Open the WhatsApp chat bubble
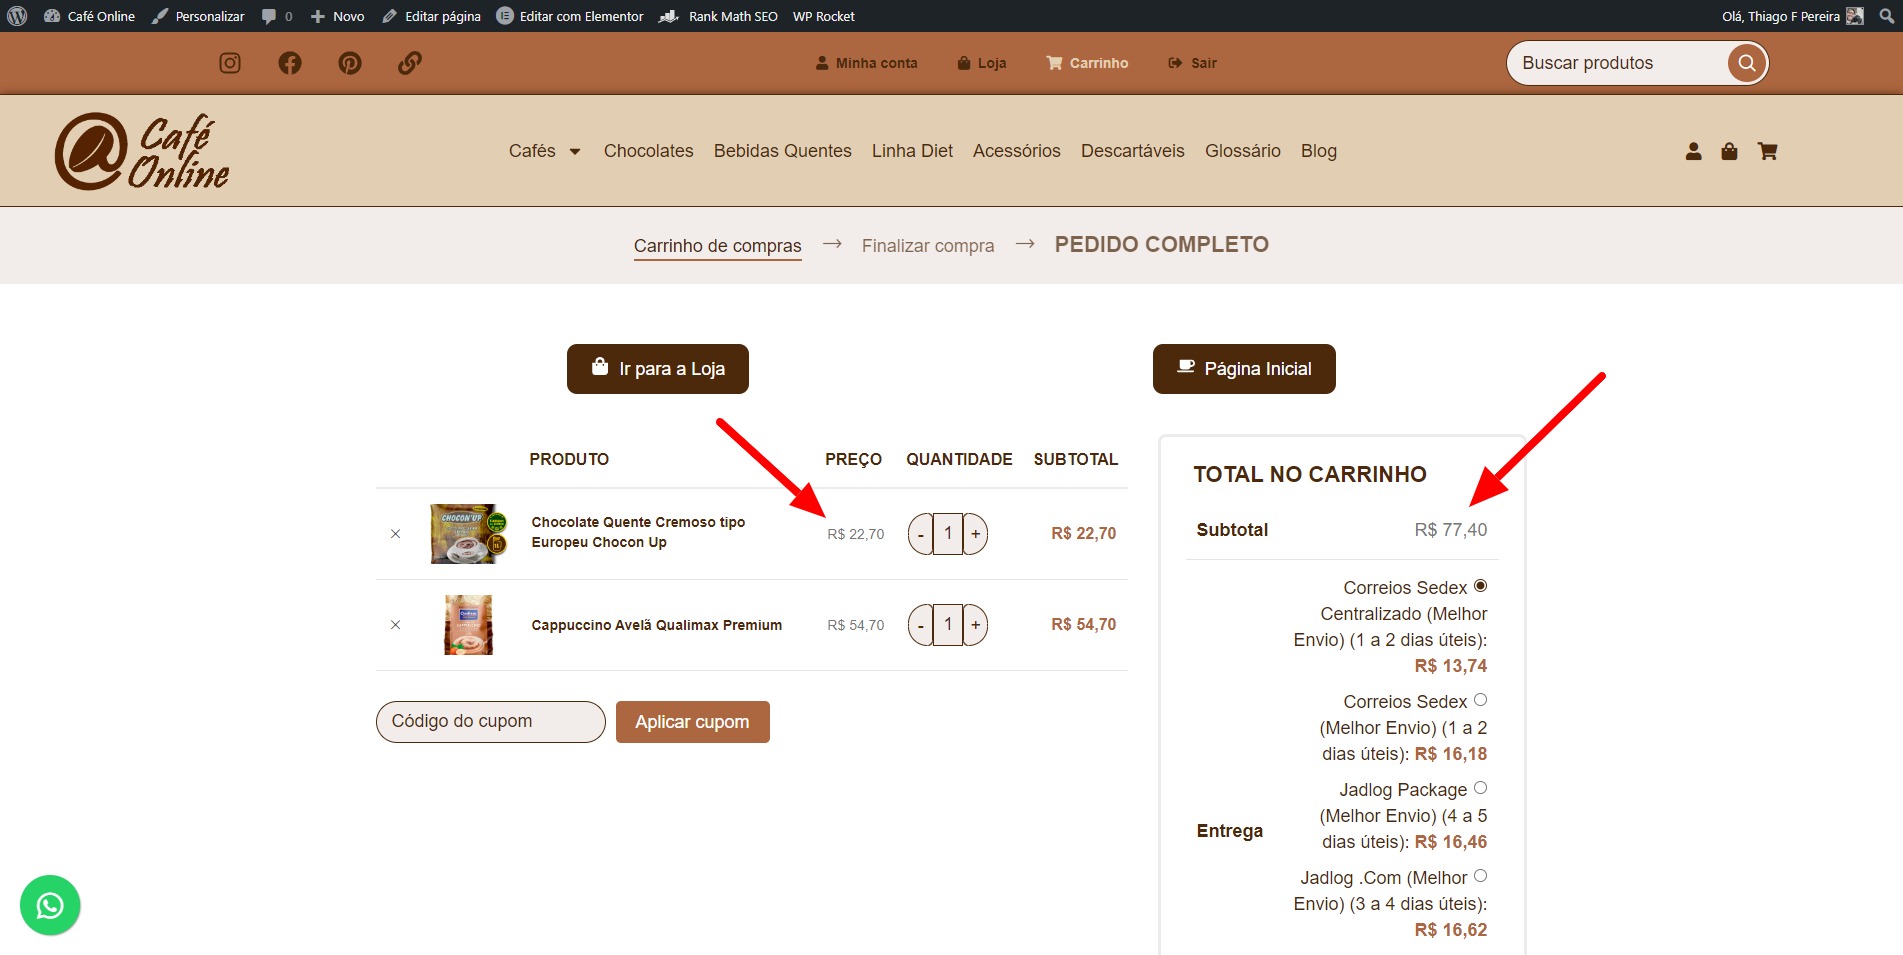The height and width of the screenshot is (955, 1903). click(50, 905)
